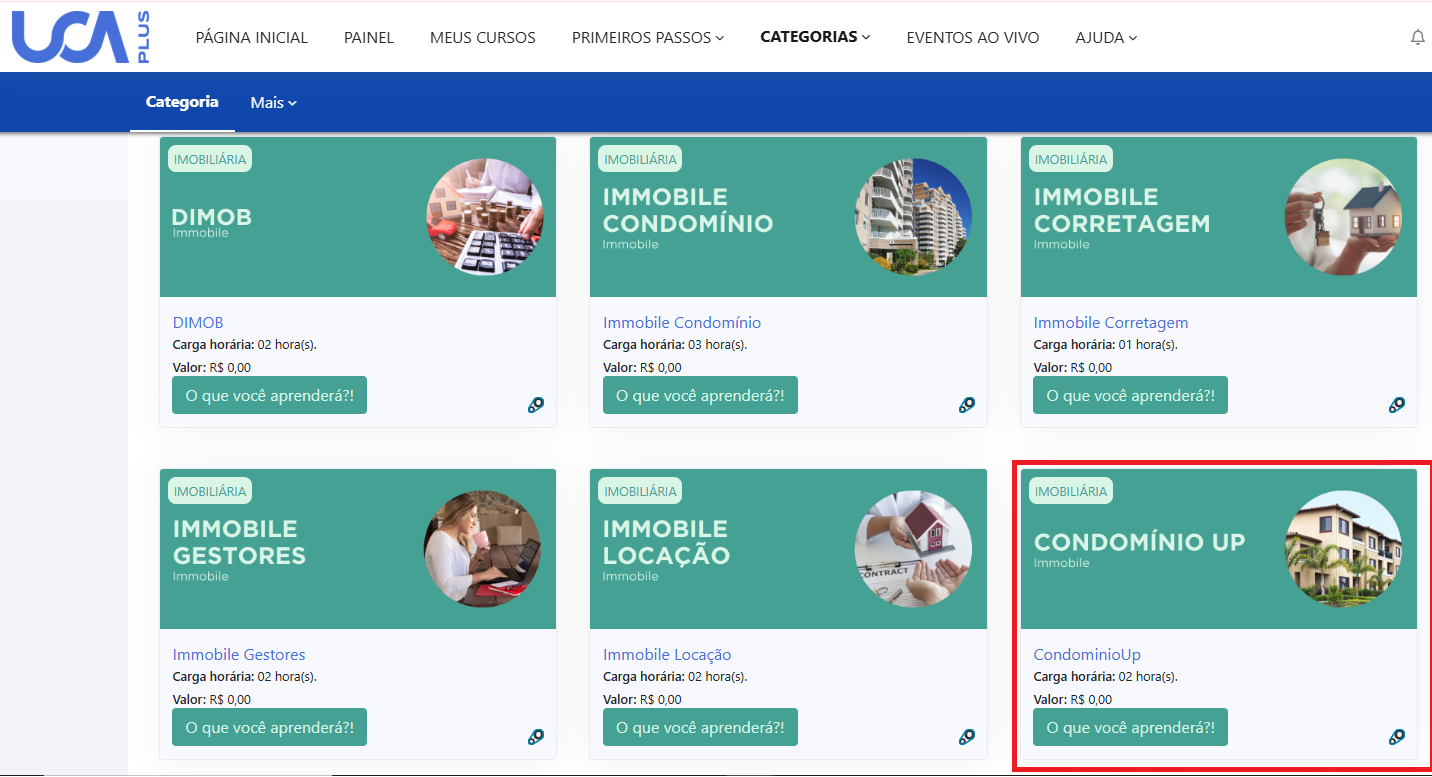
Task: Click 'Carga horária' line under Immobile Gestores
Action: [245, 677]
